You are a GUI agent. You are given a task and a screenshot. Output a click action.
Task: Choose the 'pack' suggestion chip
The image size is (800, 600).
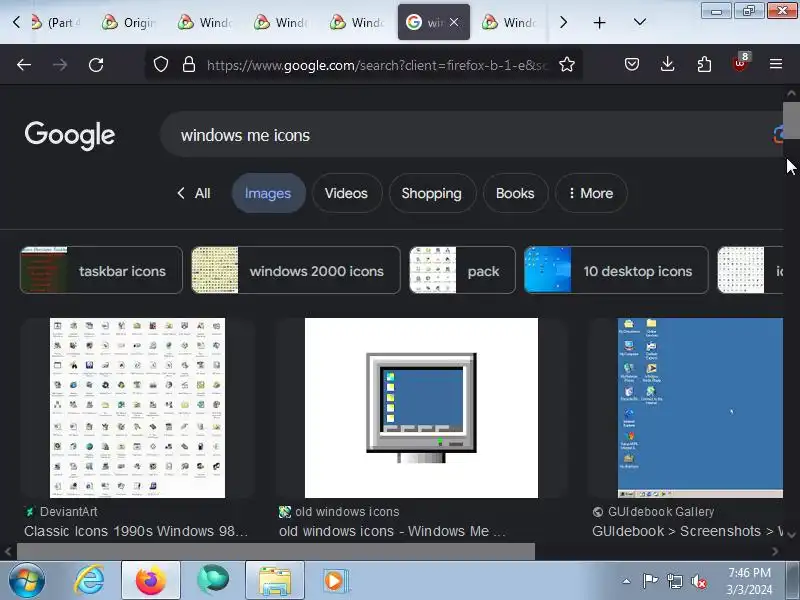(x=462, y=270)
